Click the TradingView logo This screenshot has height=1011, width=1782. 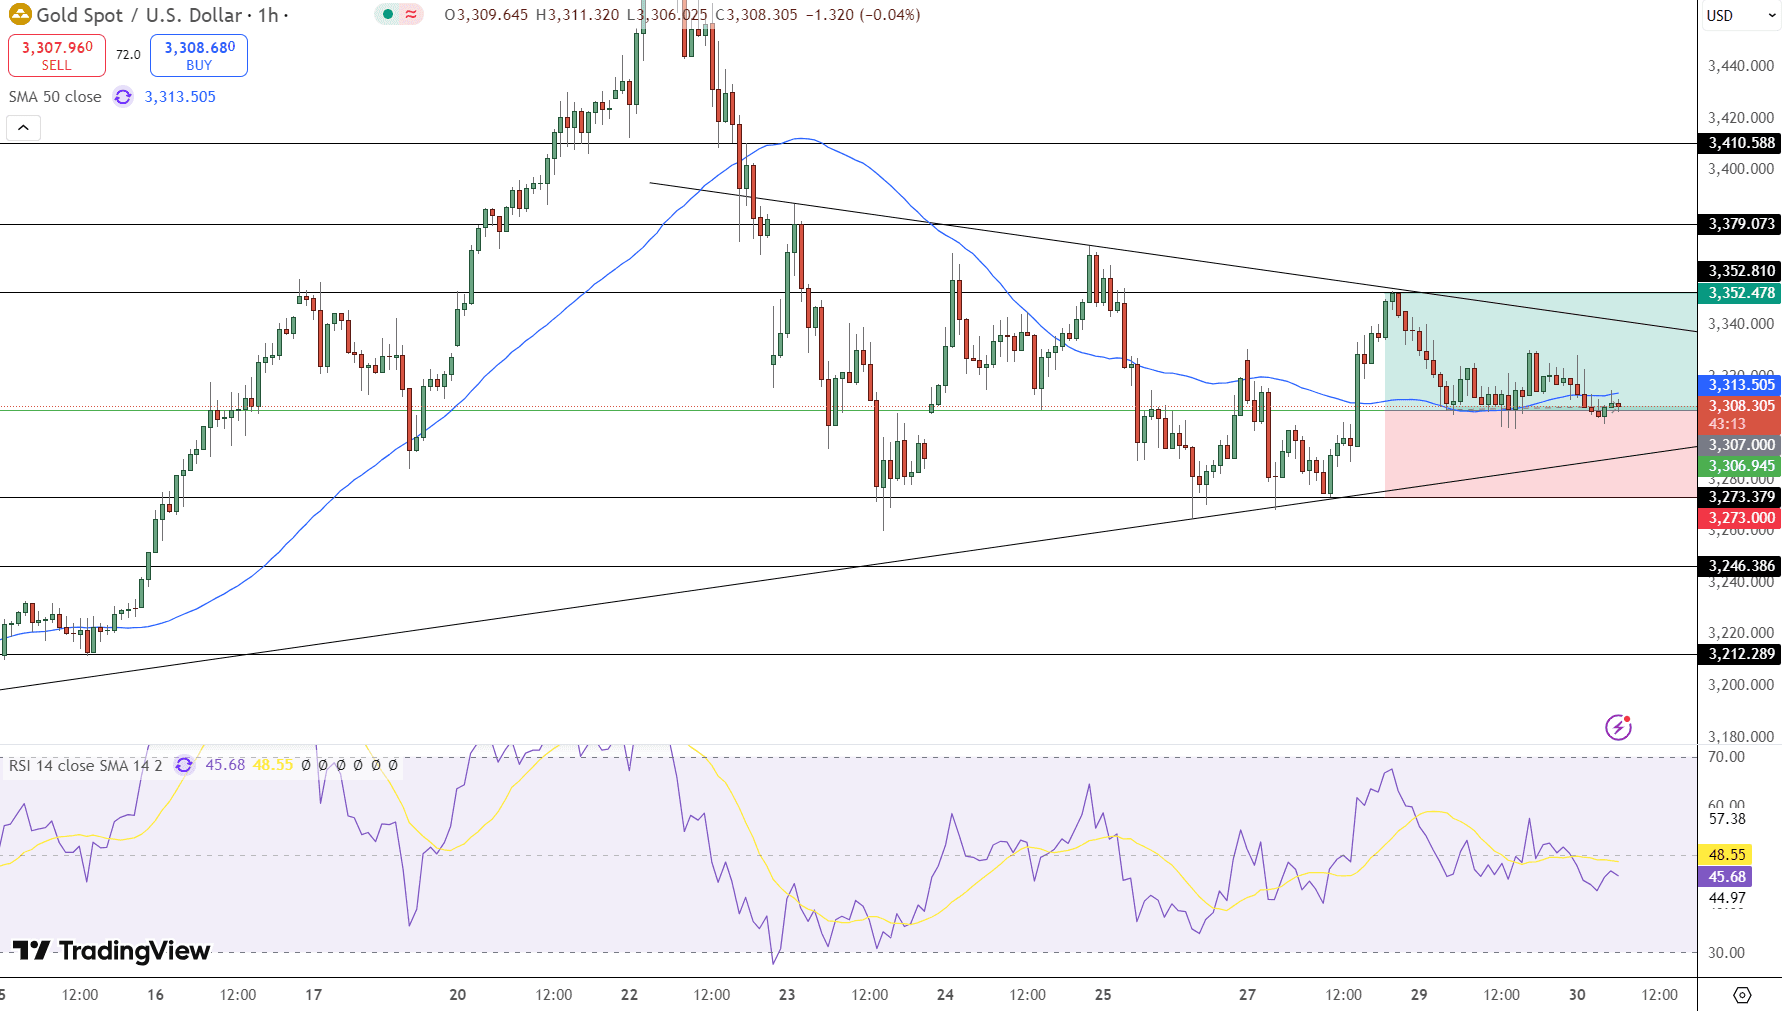[x=111, y=950]
